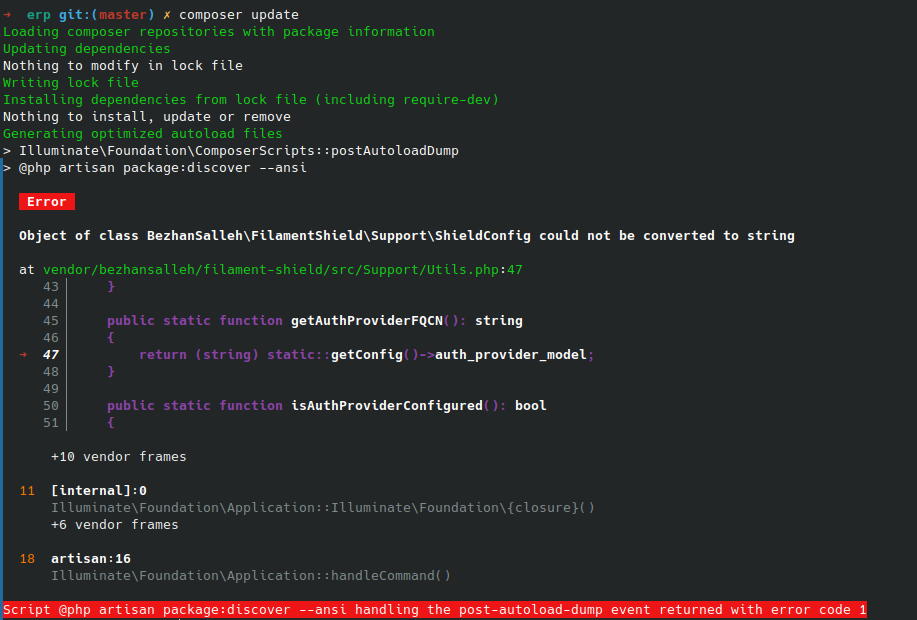Click the '+10 vendor frames' text

point(119,456)
